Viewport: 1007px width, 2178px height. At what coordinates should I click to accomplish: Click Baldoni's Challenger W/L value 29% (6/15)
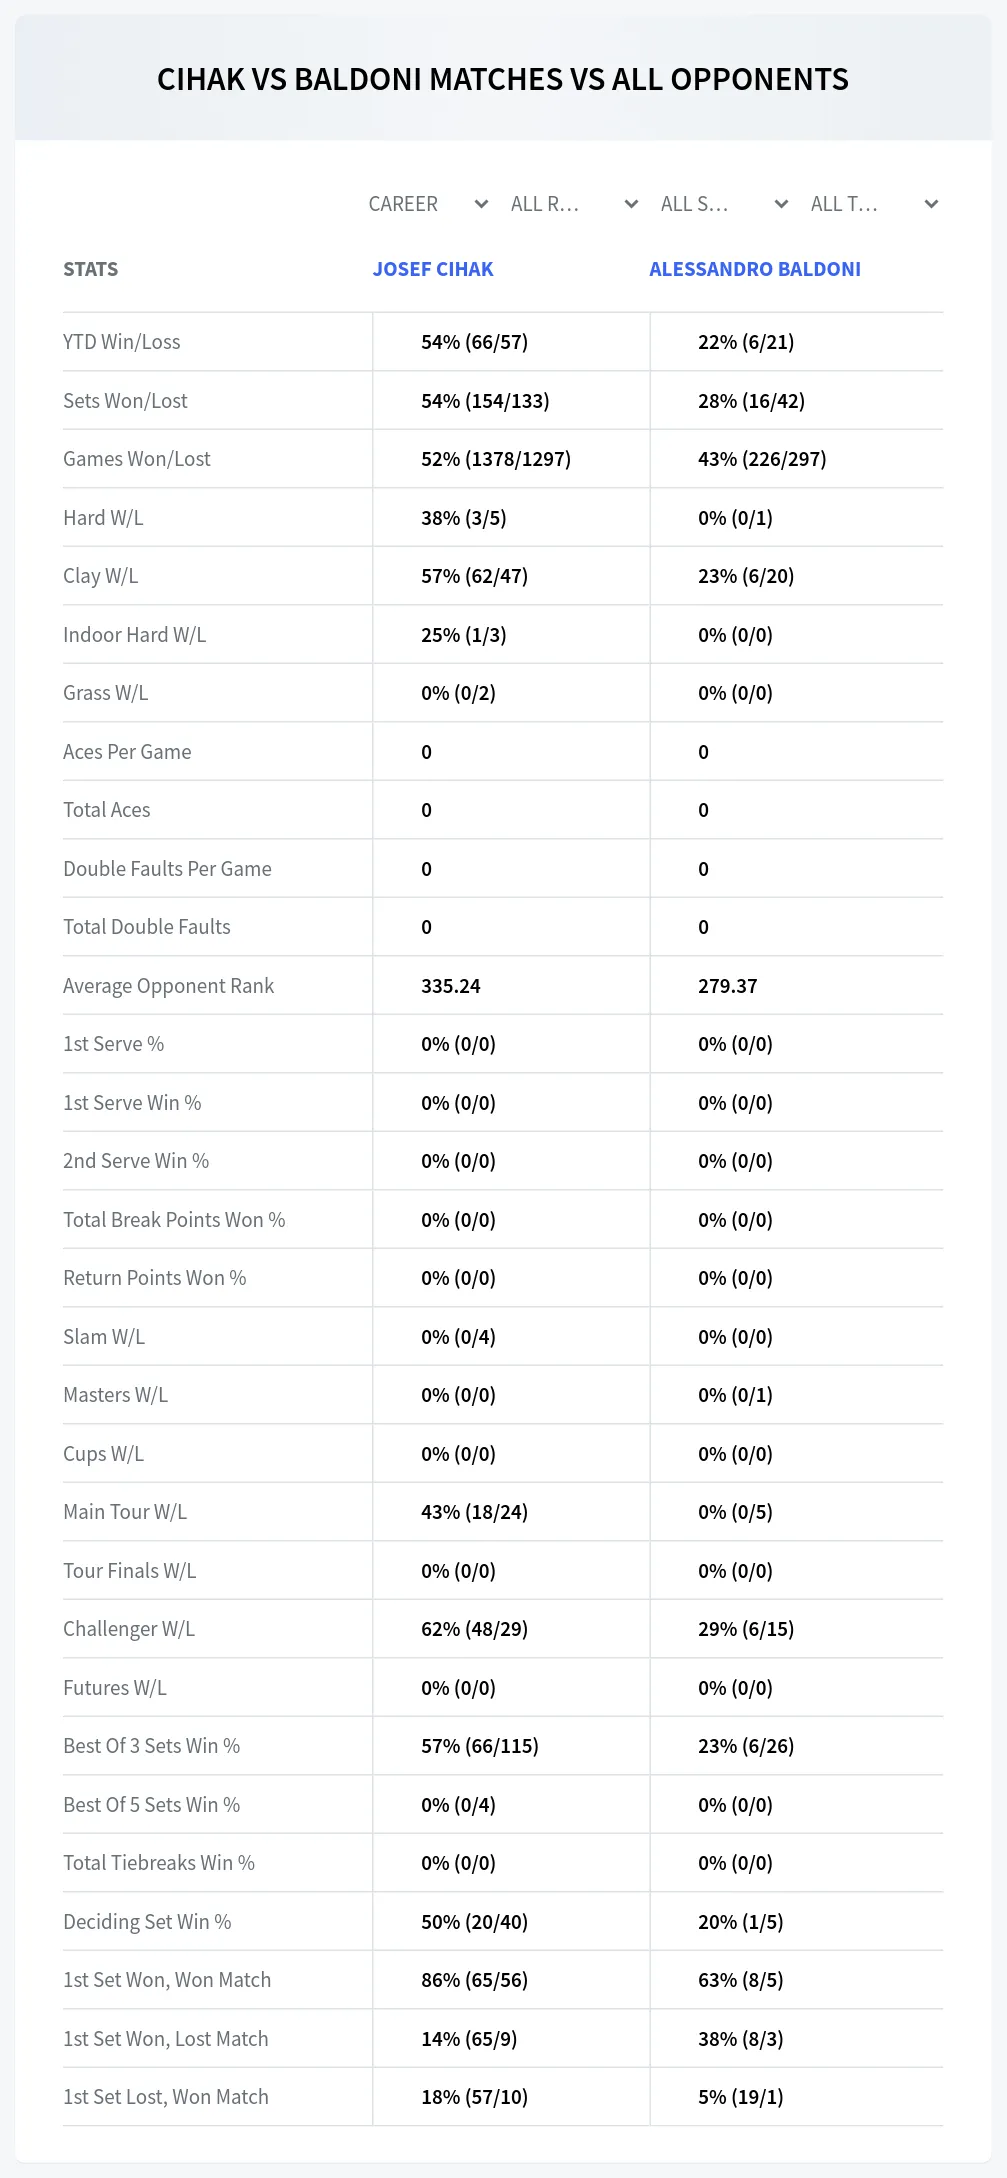tap(746, 1629)
